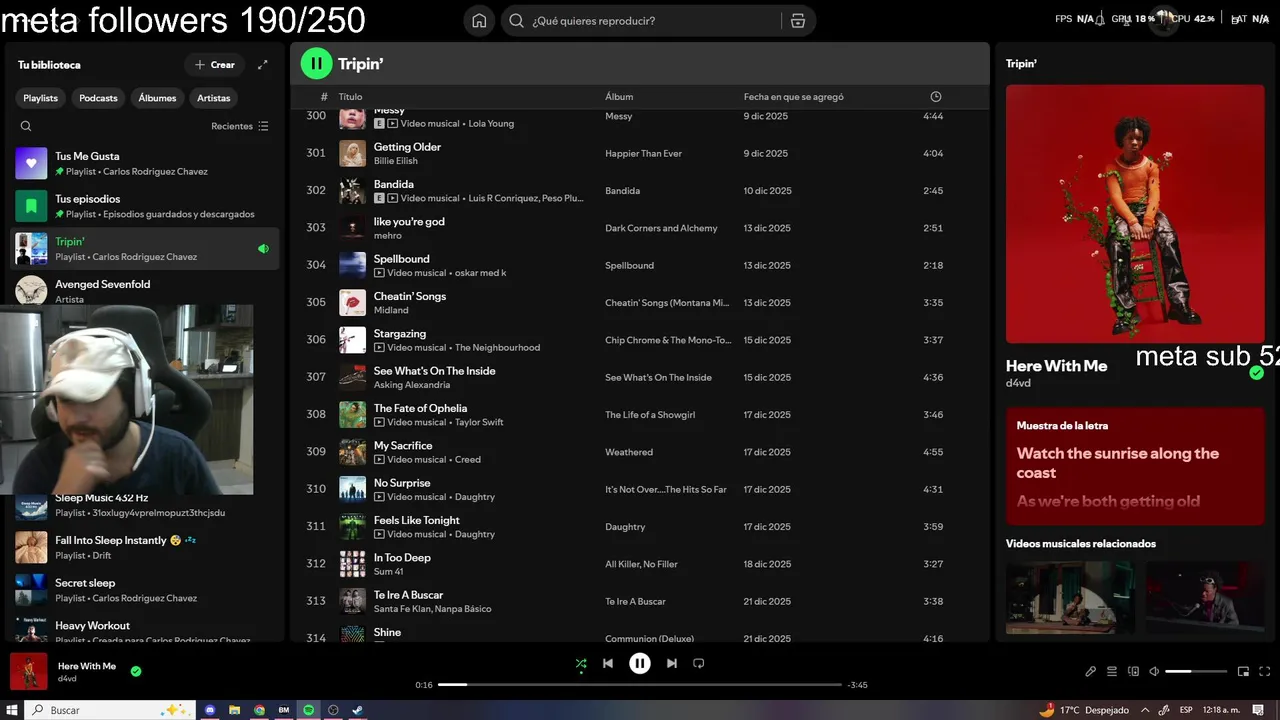Open the Recientes sort dropdown
The width and height of the screenshot is (1280, 720).
coord(240,126)
